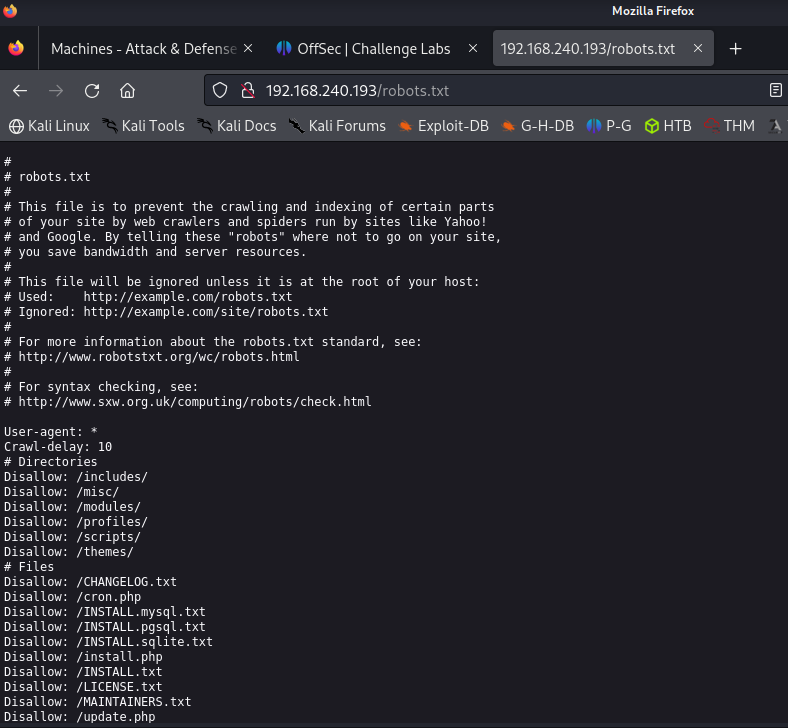Click the browser back arrow button
This screenshot has width=788, height=728.
click(x=20, y=91)
